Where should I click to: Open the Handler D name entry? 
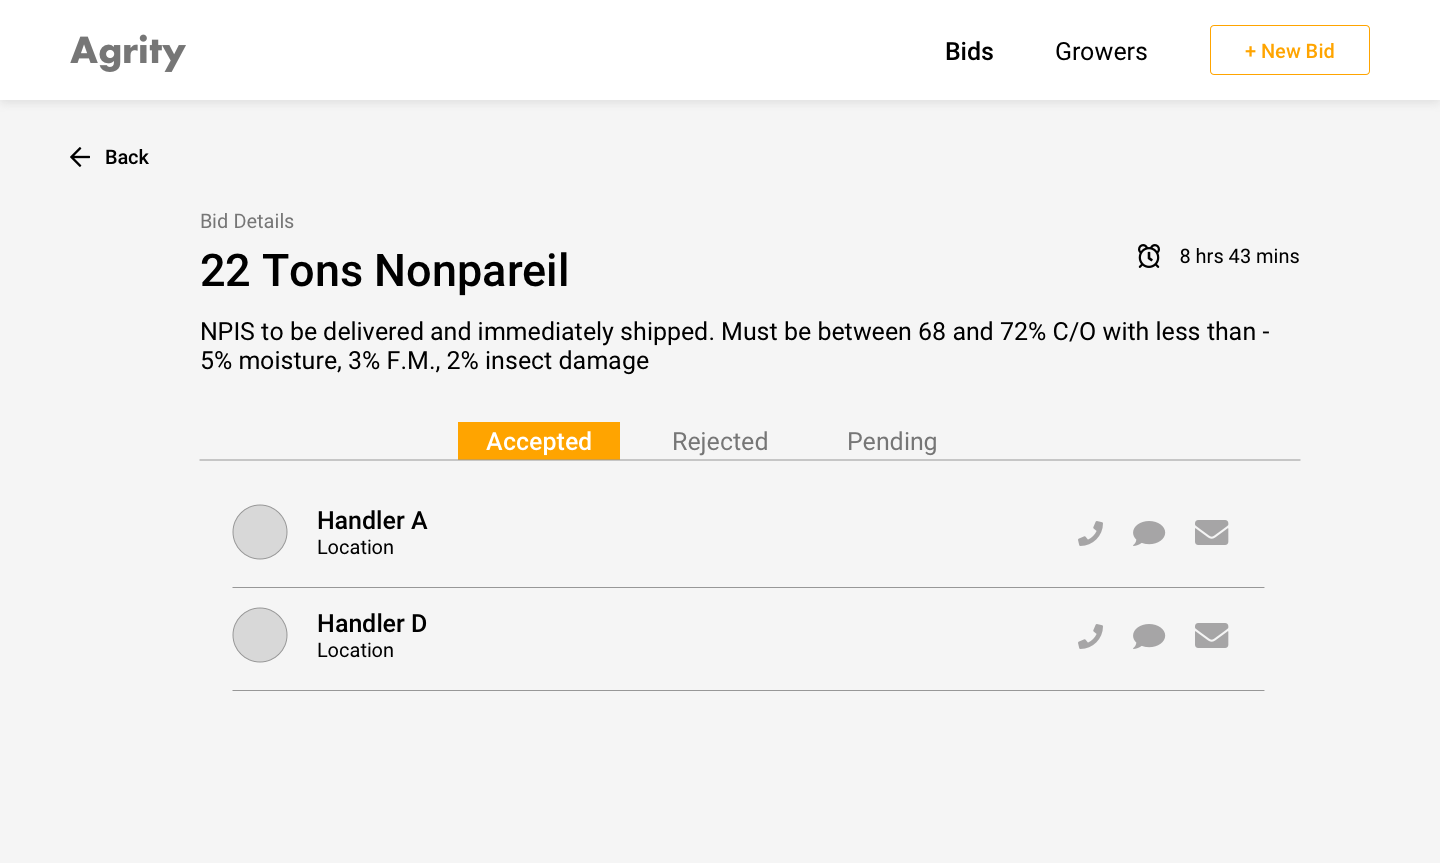coord(372,623)
